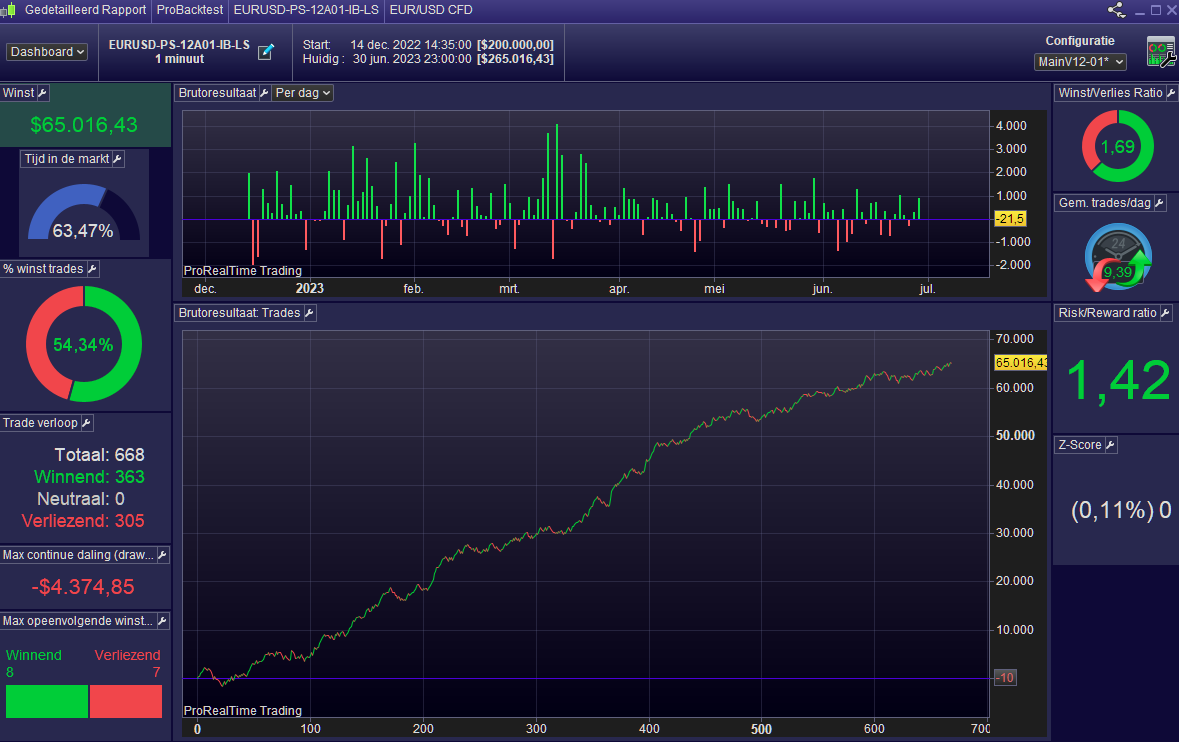
Task: Click the Neutraal: 0 text
Action: (x=80, y=498)
